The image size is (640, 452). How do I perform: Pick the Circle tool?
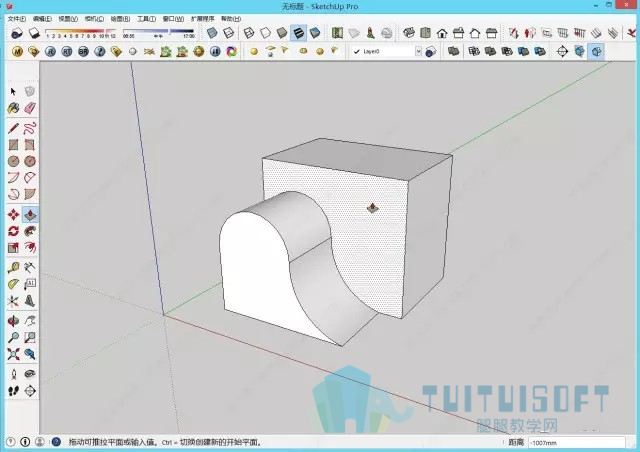tap(13, 161)
